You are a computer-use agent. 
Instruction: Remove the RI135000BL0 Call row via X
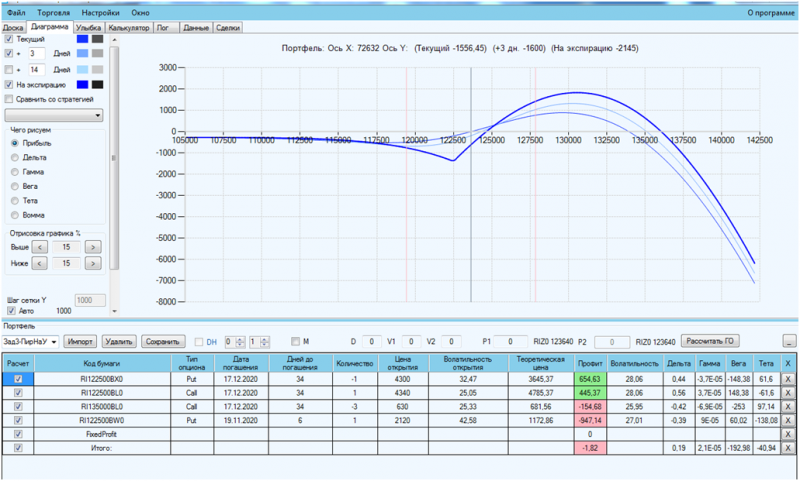pos(788,407)
